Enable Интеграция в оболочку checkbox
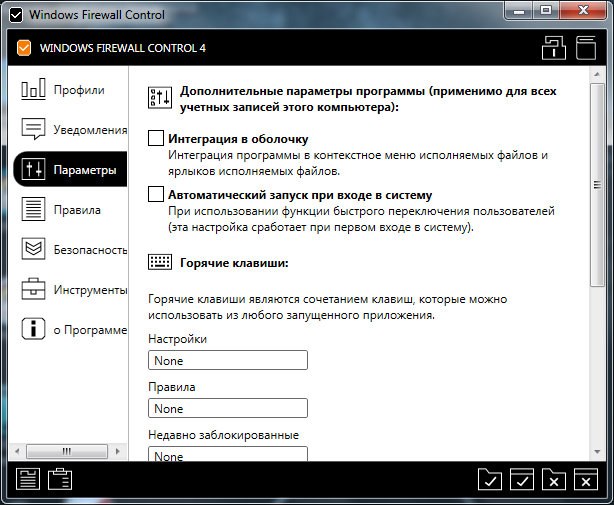 (156, 138)
